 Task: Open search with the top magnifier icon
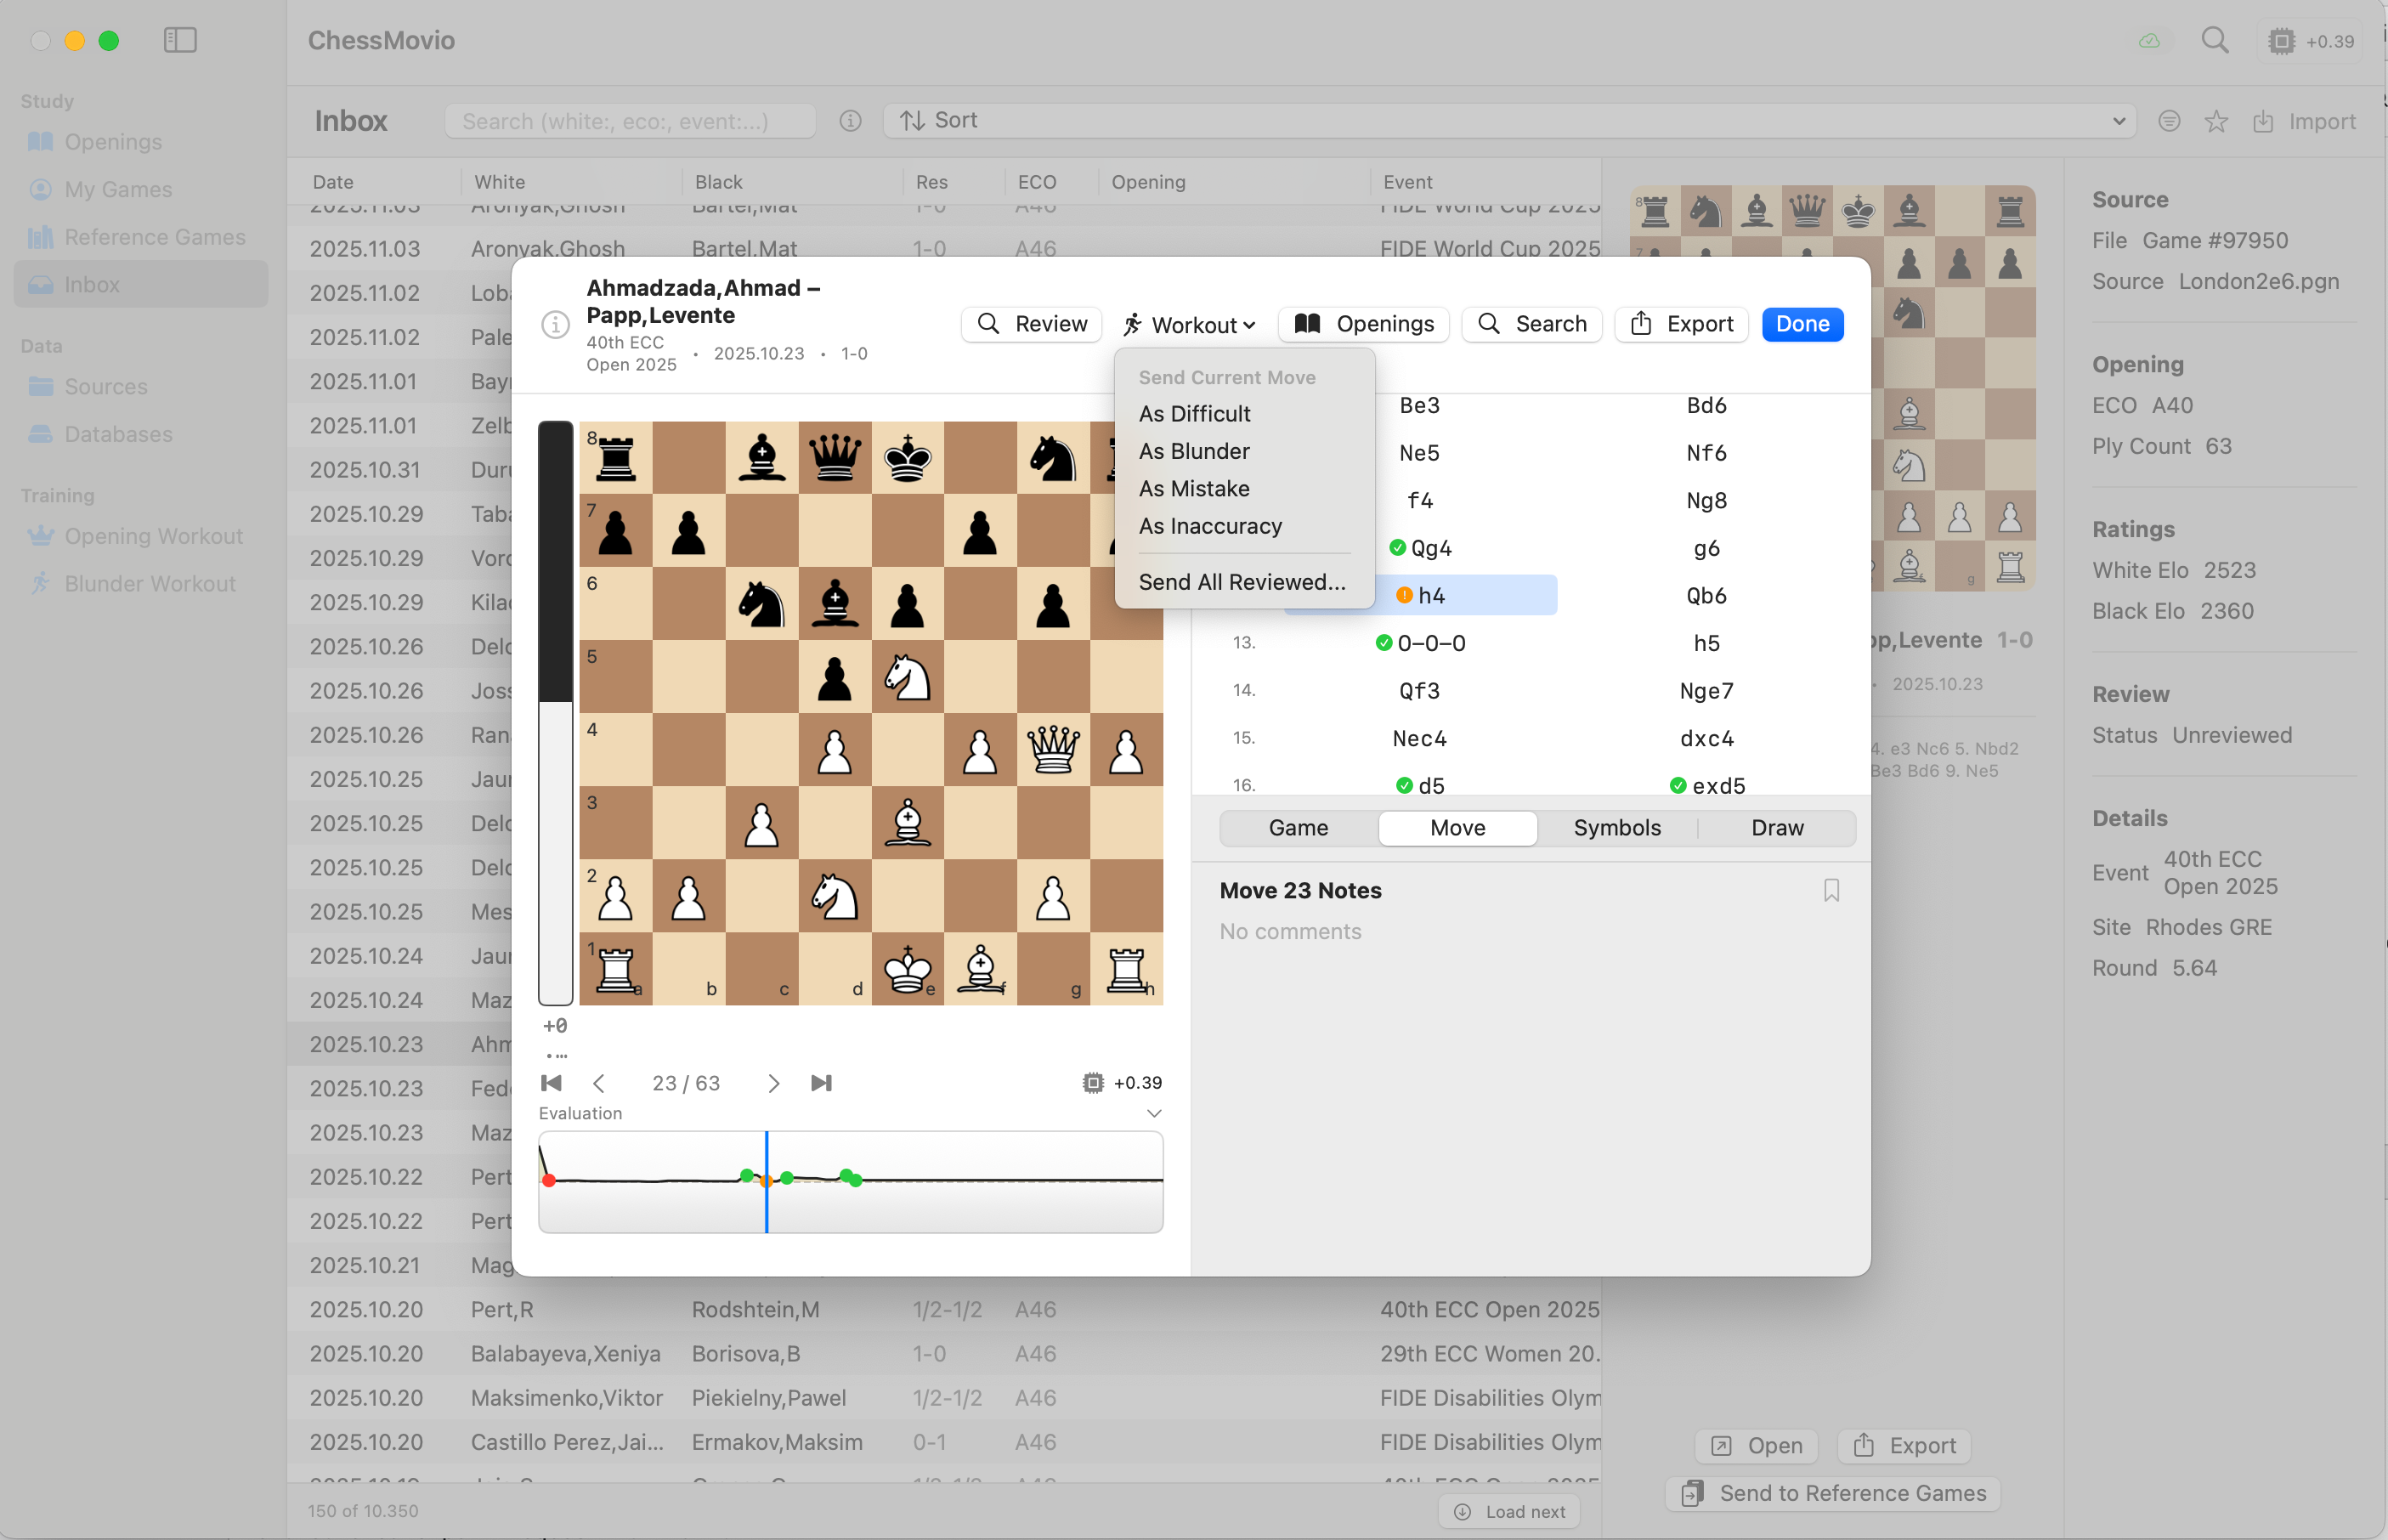(2215, 40)
